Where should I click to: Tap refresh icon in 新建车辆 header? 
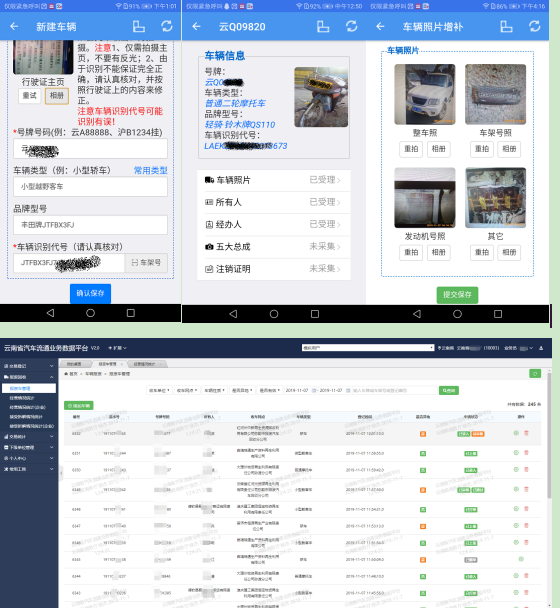pos(167,26)
